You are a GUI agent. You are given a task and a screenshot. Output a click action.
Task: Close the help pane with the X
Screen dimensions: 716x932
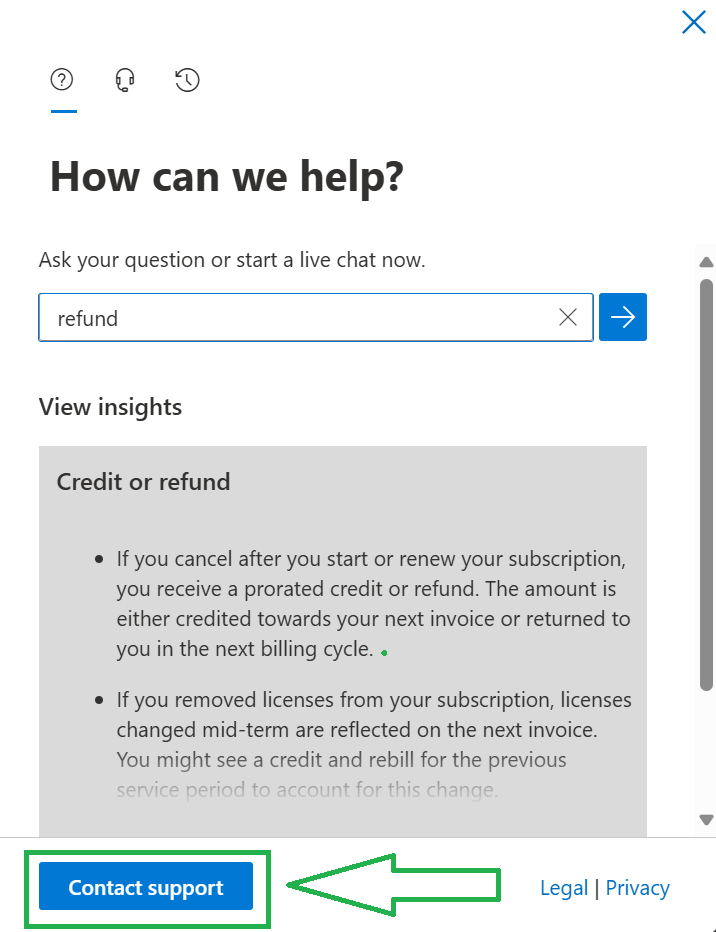pyautogui.click(x=693, y=23)
